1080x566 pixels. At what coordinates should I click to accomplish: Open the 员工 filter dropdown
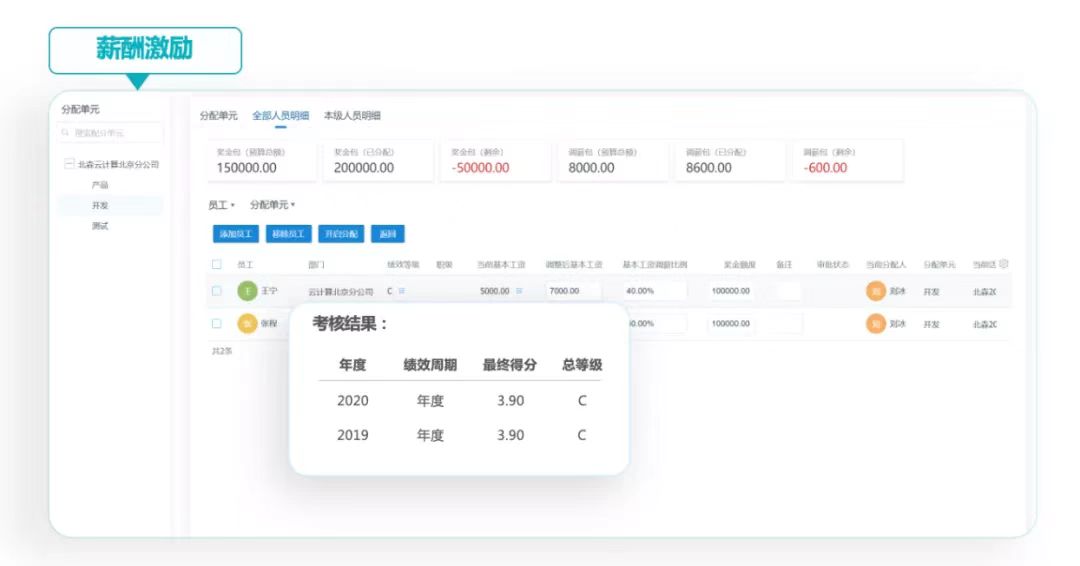(221, 205)
